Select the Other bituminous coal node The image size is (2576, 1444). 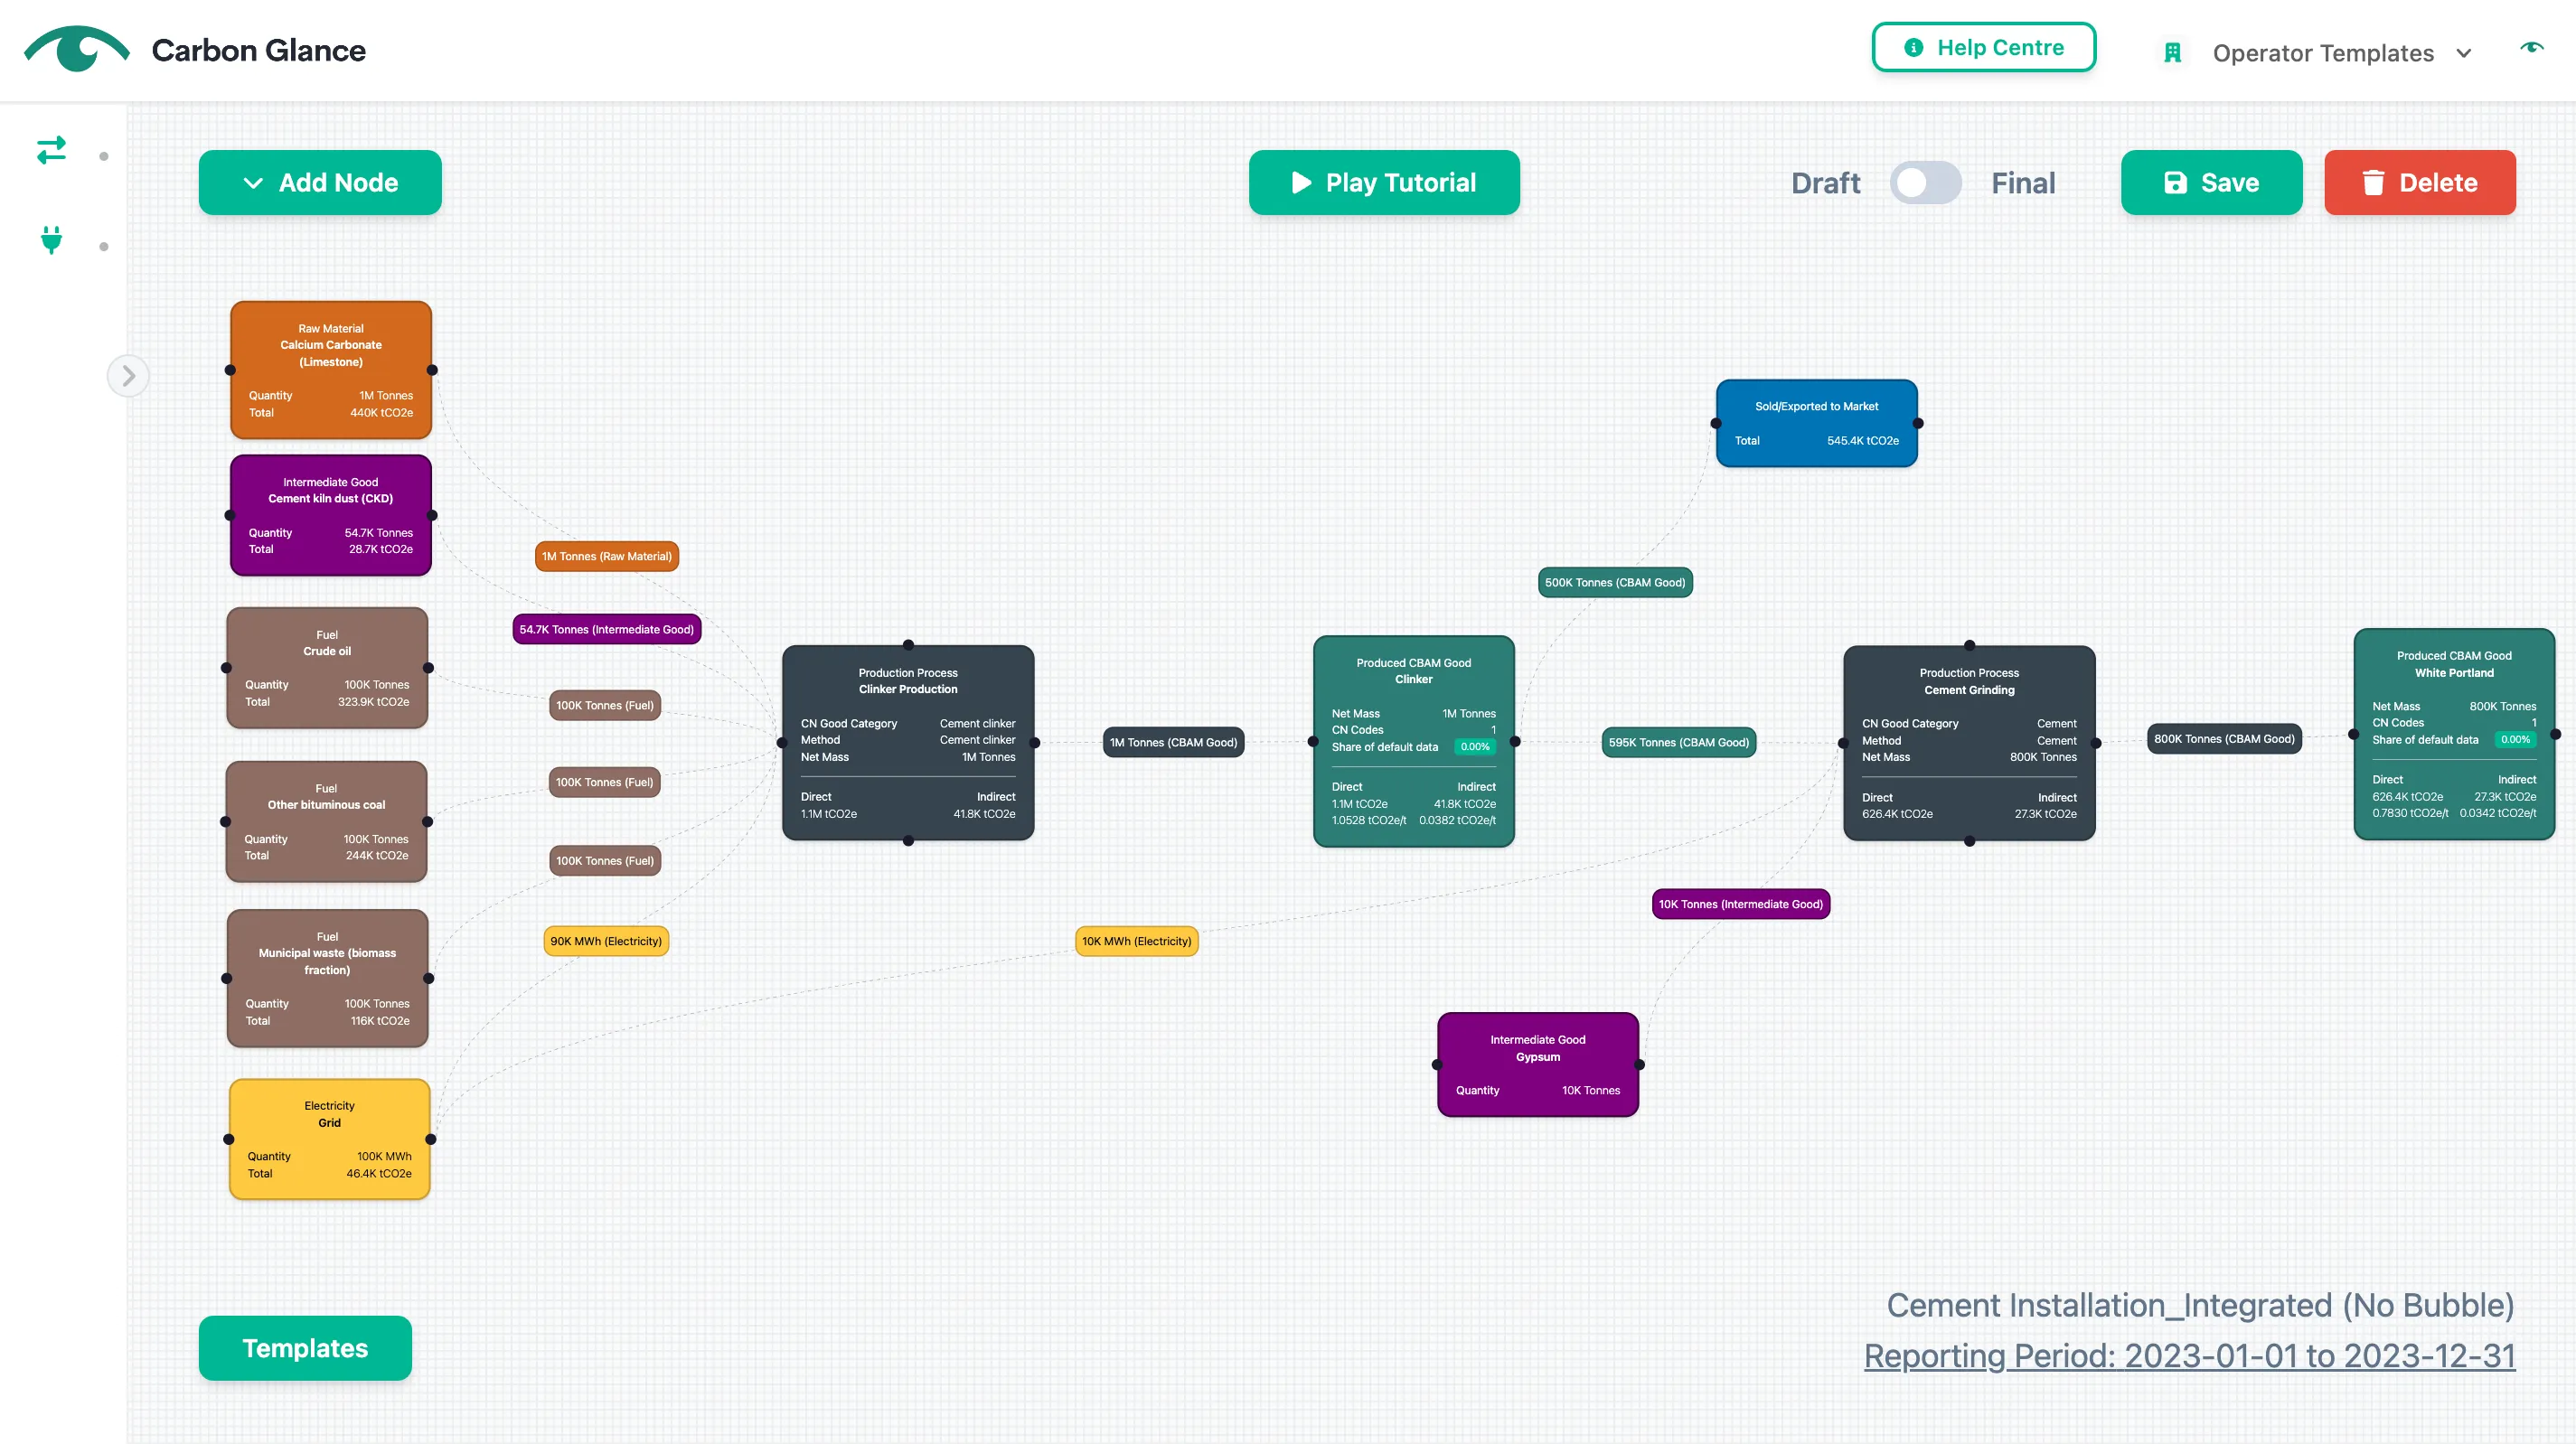pos(326,822)
